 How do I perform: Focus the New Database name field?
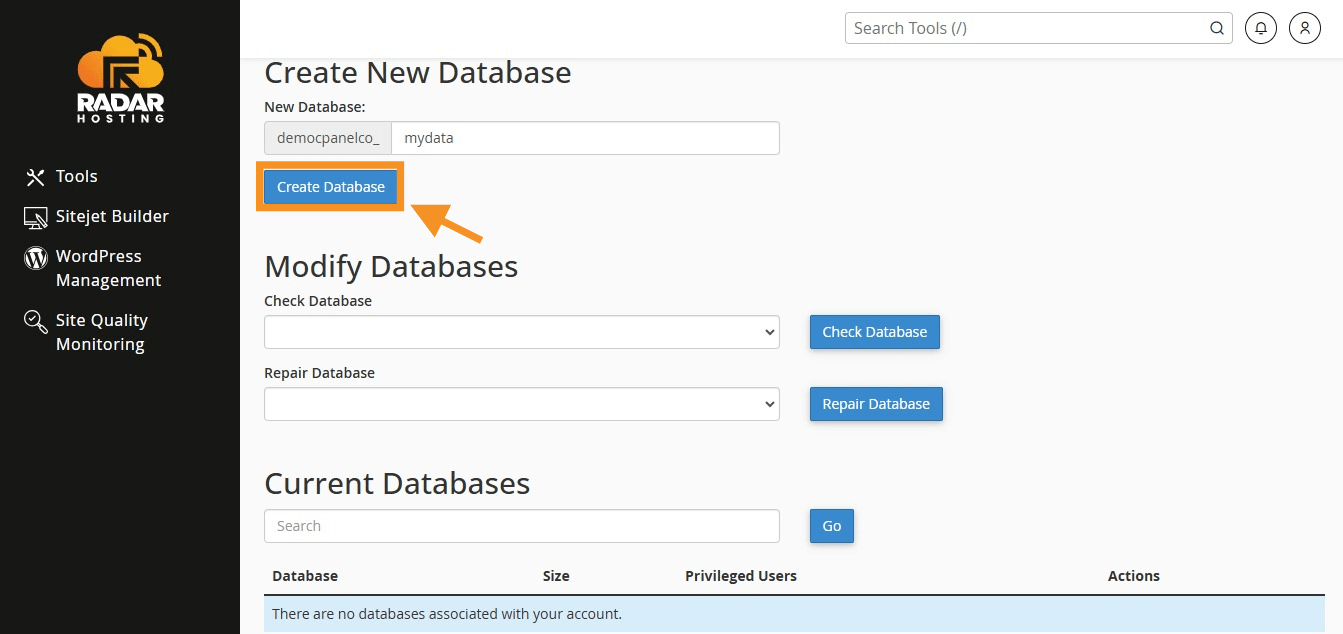(584, 138)
